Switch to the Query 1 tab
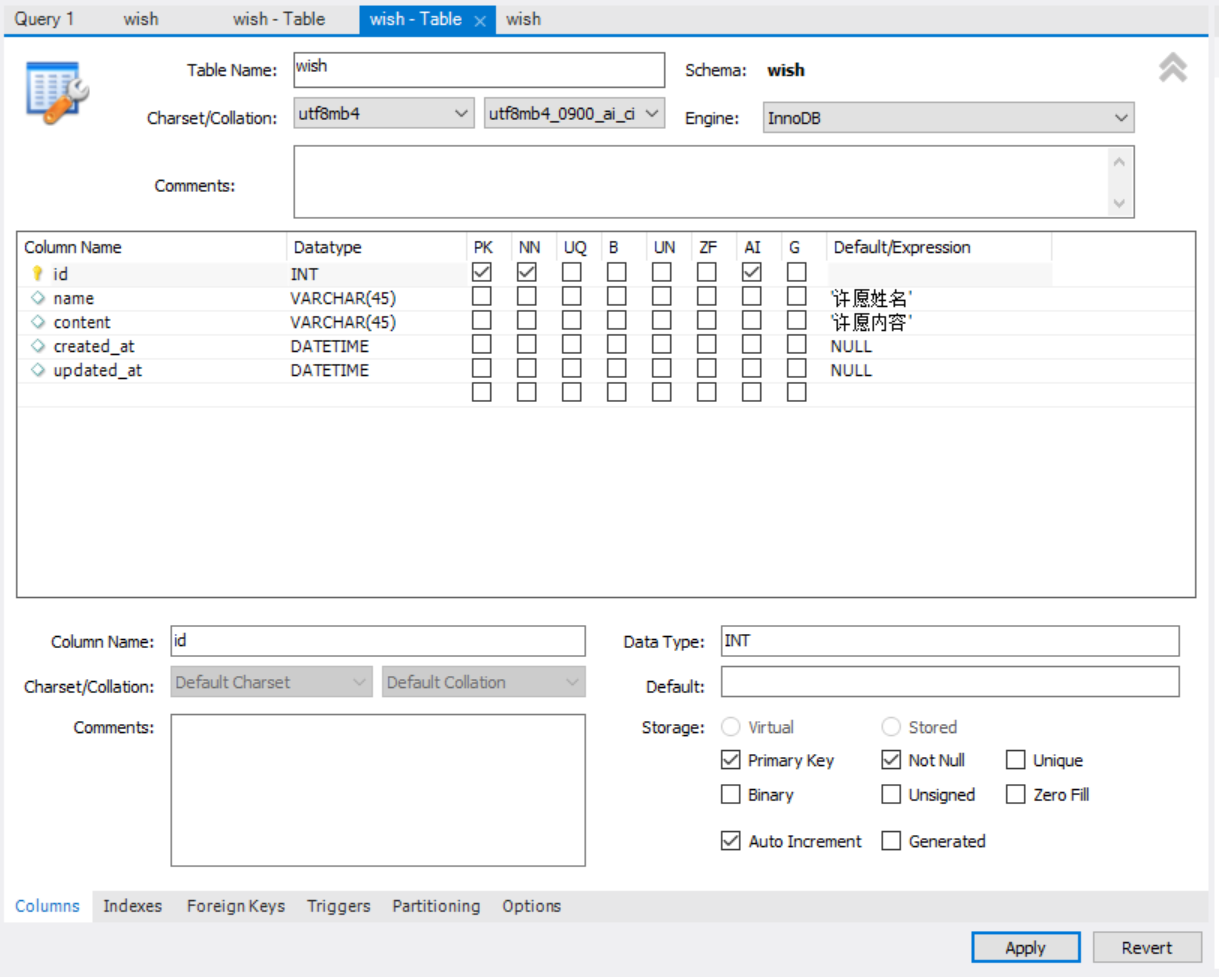The height and width of the screenshot is (977, 1219). [46, 18]
